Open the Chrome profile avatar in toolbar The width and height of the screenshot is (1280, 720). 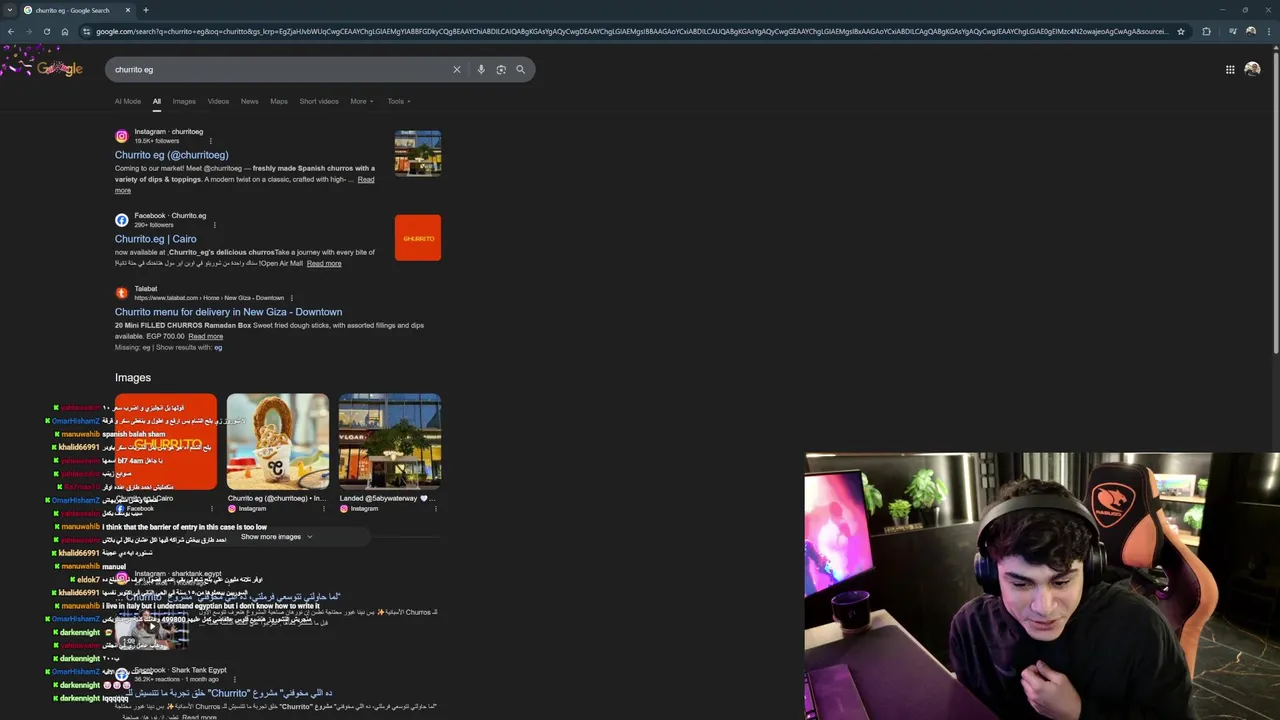point(1251,31)
